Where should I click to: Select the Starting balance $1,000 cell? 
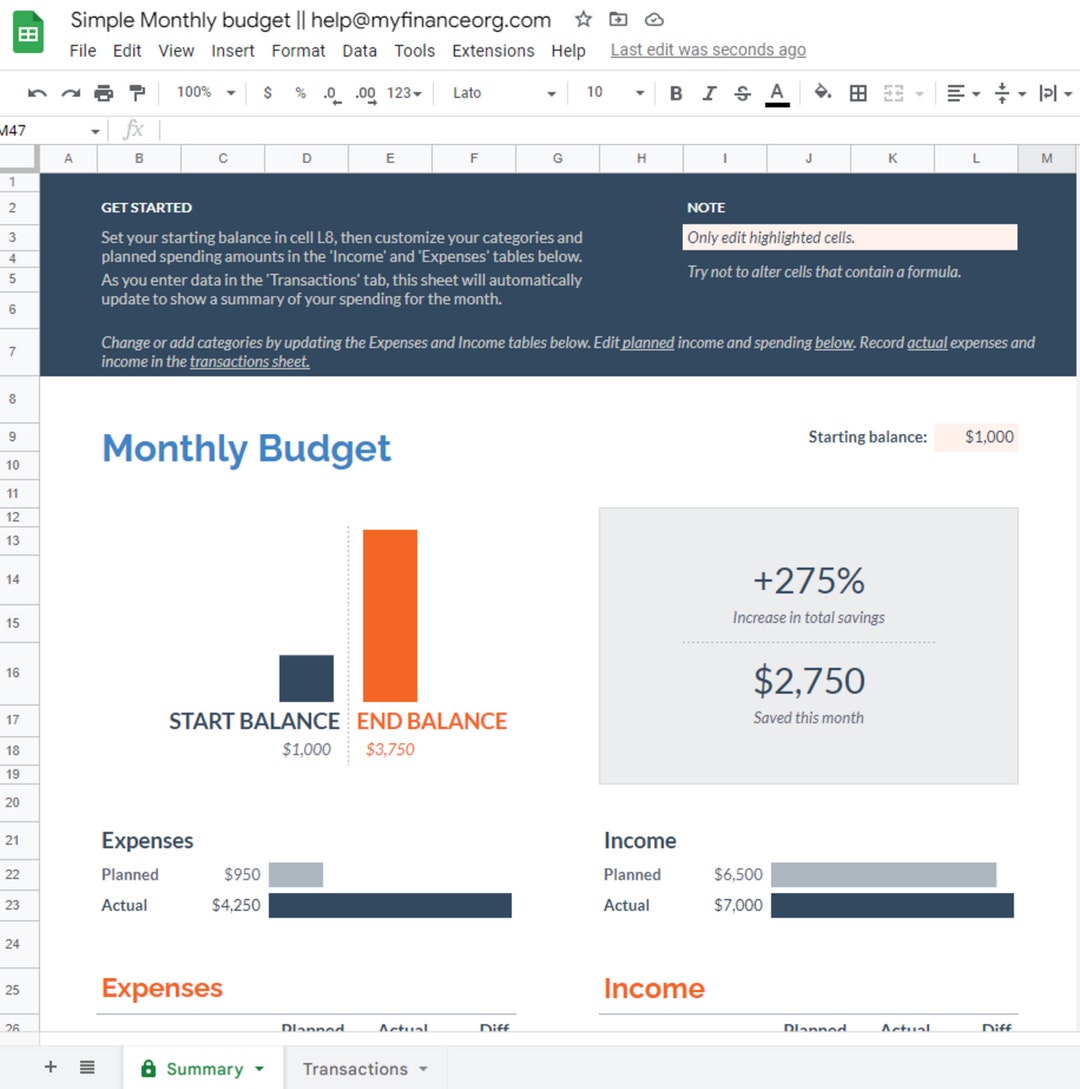(x=976, y=437)
